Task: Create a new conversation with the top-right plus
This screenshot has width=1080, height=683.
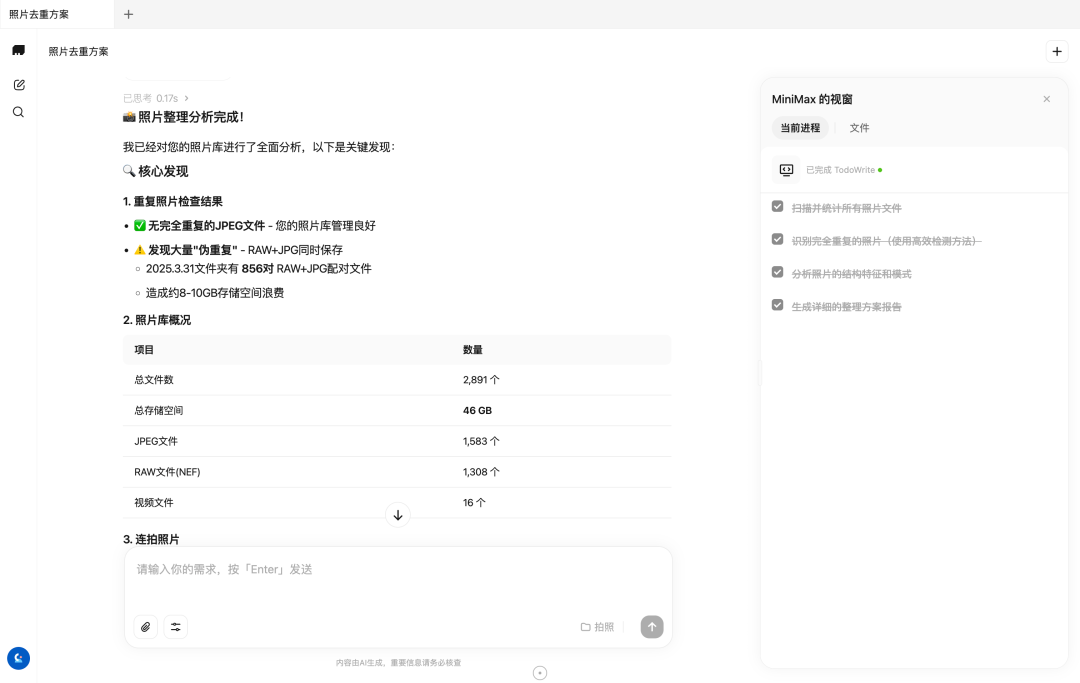Action: point(1057,51)
